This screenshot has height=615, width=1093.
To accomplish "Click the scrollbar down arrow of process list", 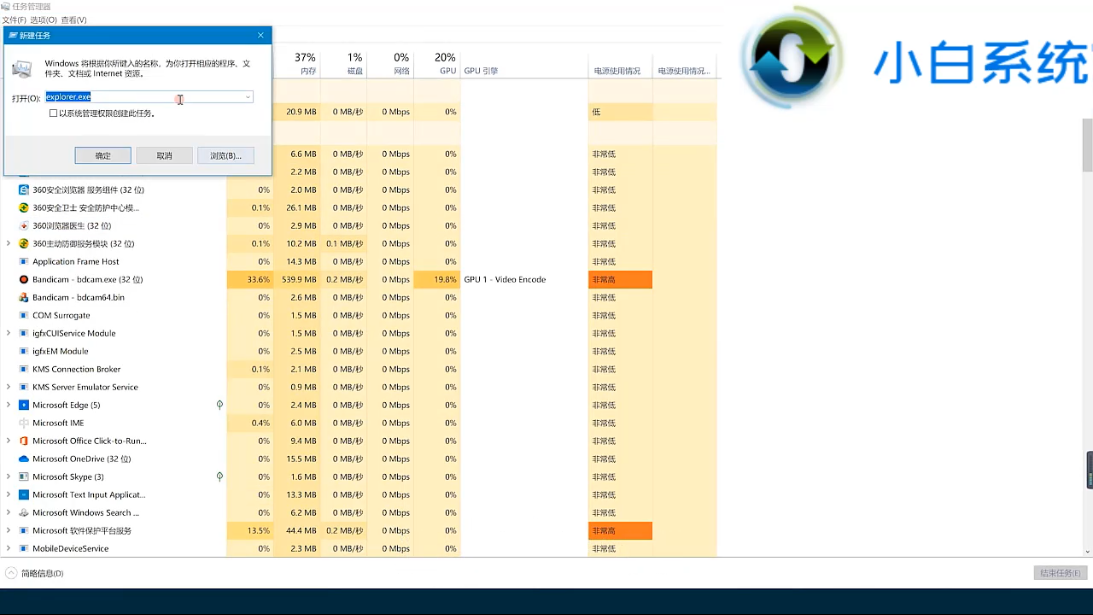I will pyautogui.click(x=1087, y=552).
